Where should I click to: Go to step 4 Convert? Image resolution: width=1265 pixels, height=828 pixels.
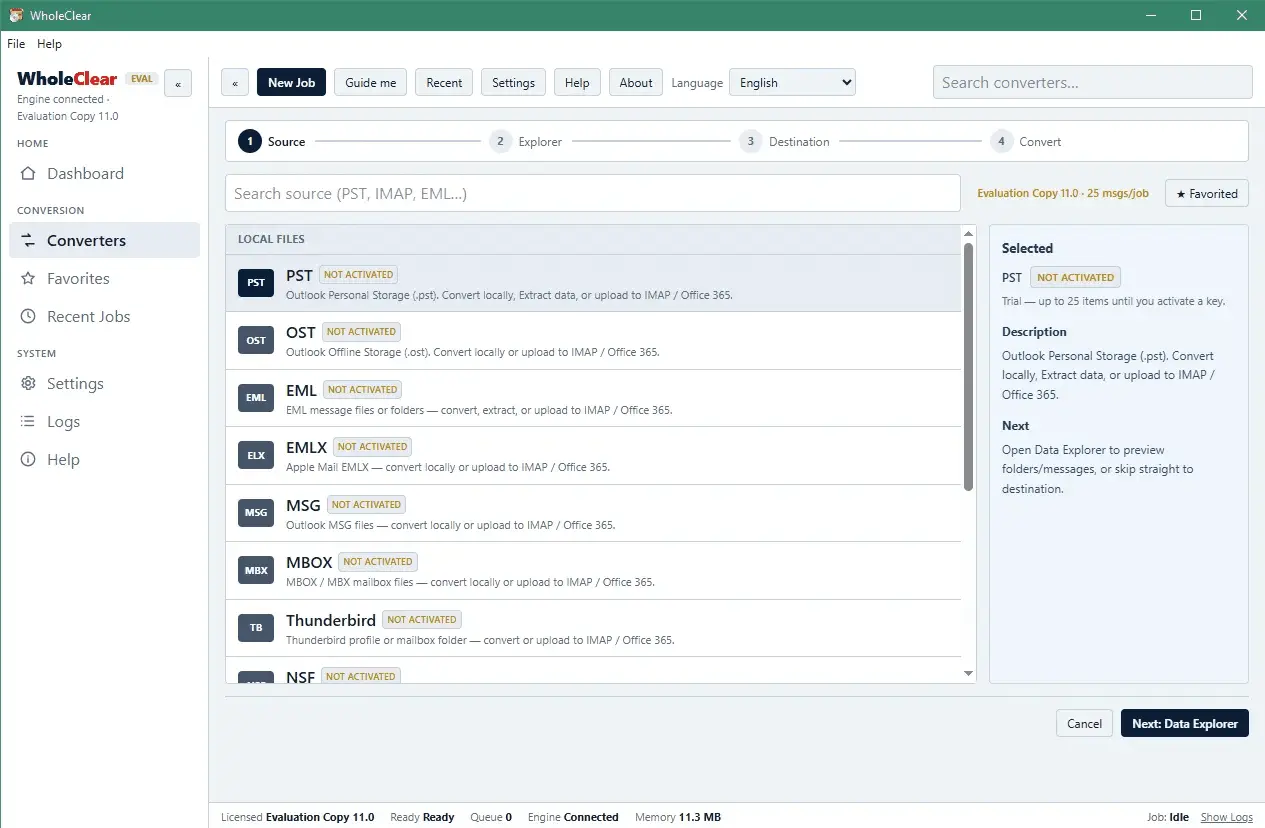point(1026,142)
